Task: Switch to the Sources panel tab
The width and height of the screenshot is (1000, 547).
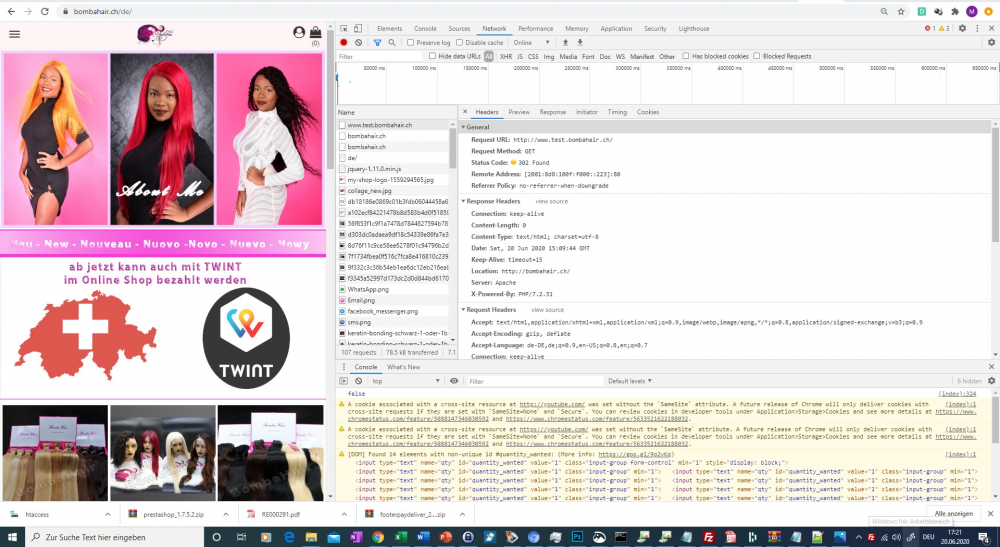Action: click(459, 29)
